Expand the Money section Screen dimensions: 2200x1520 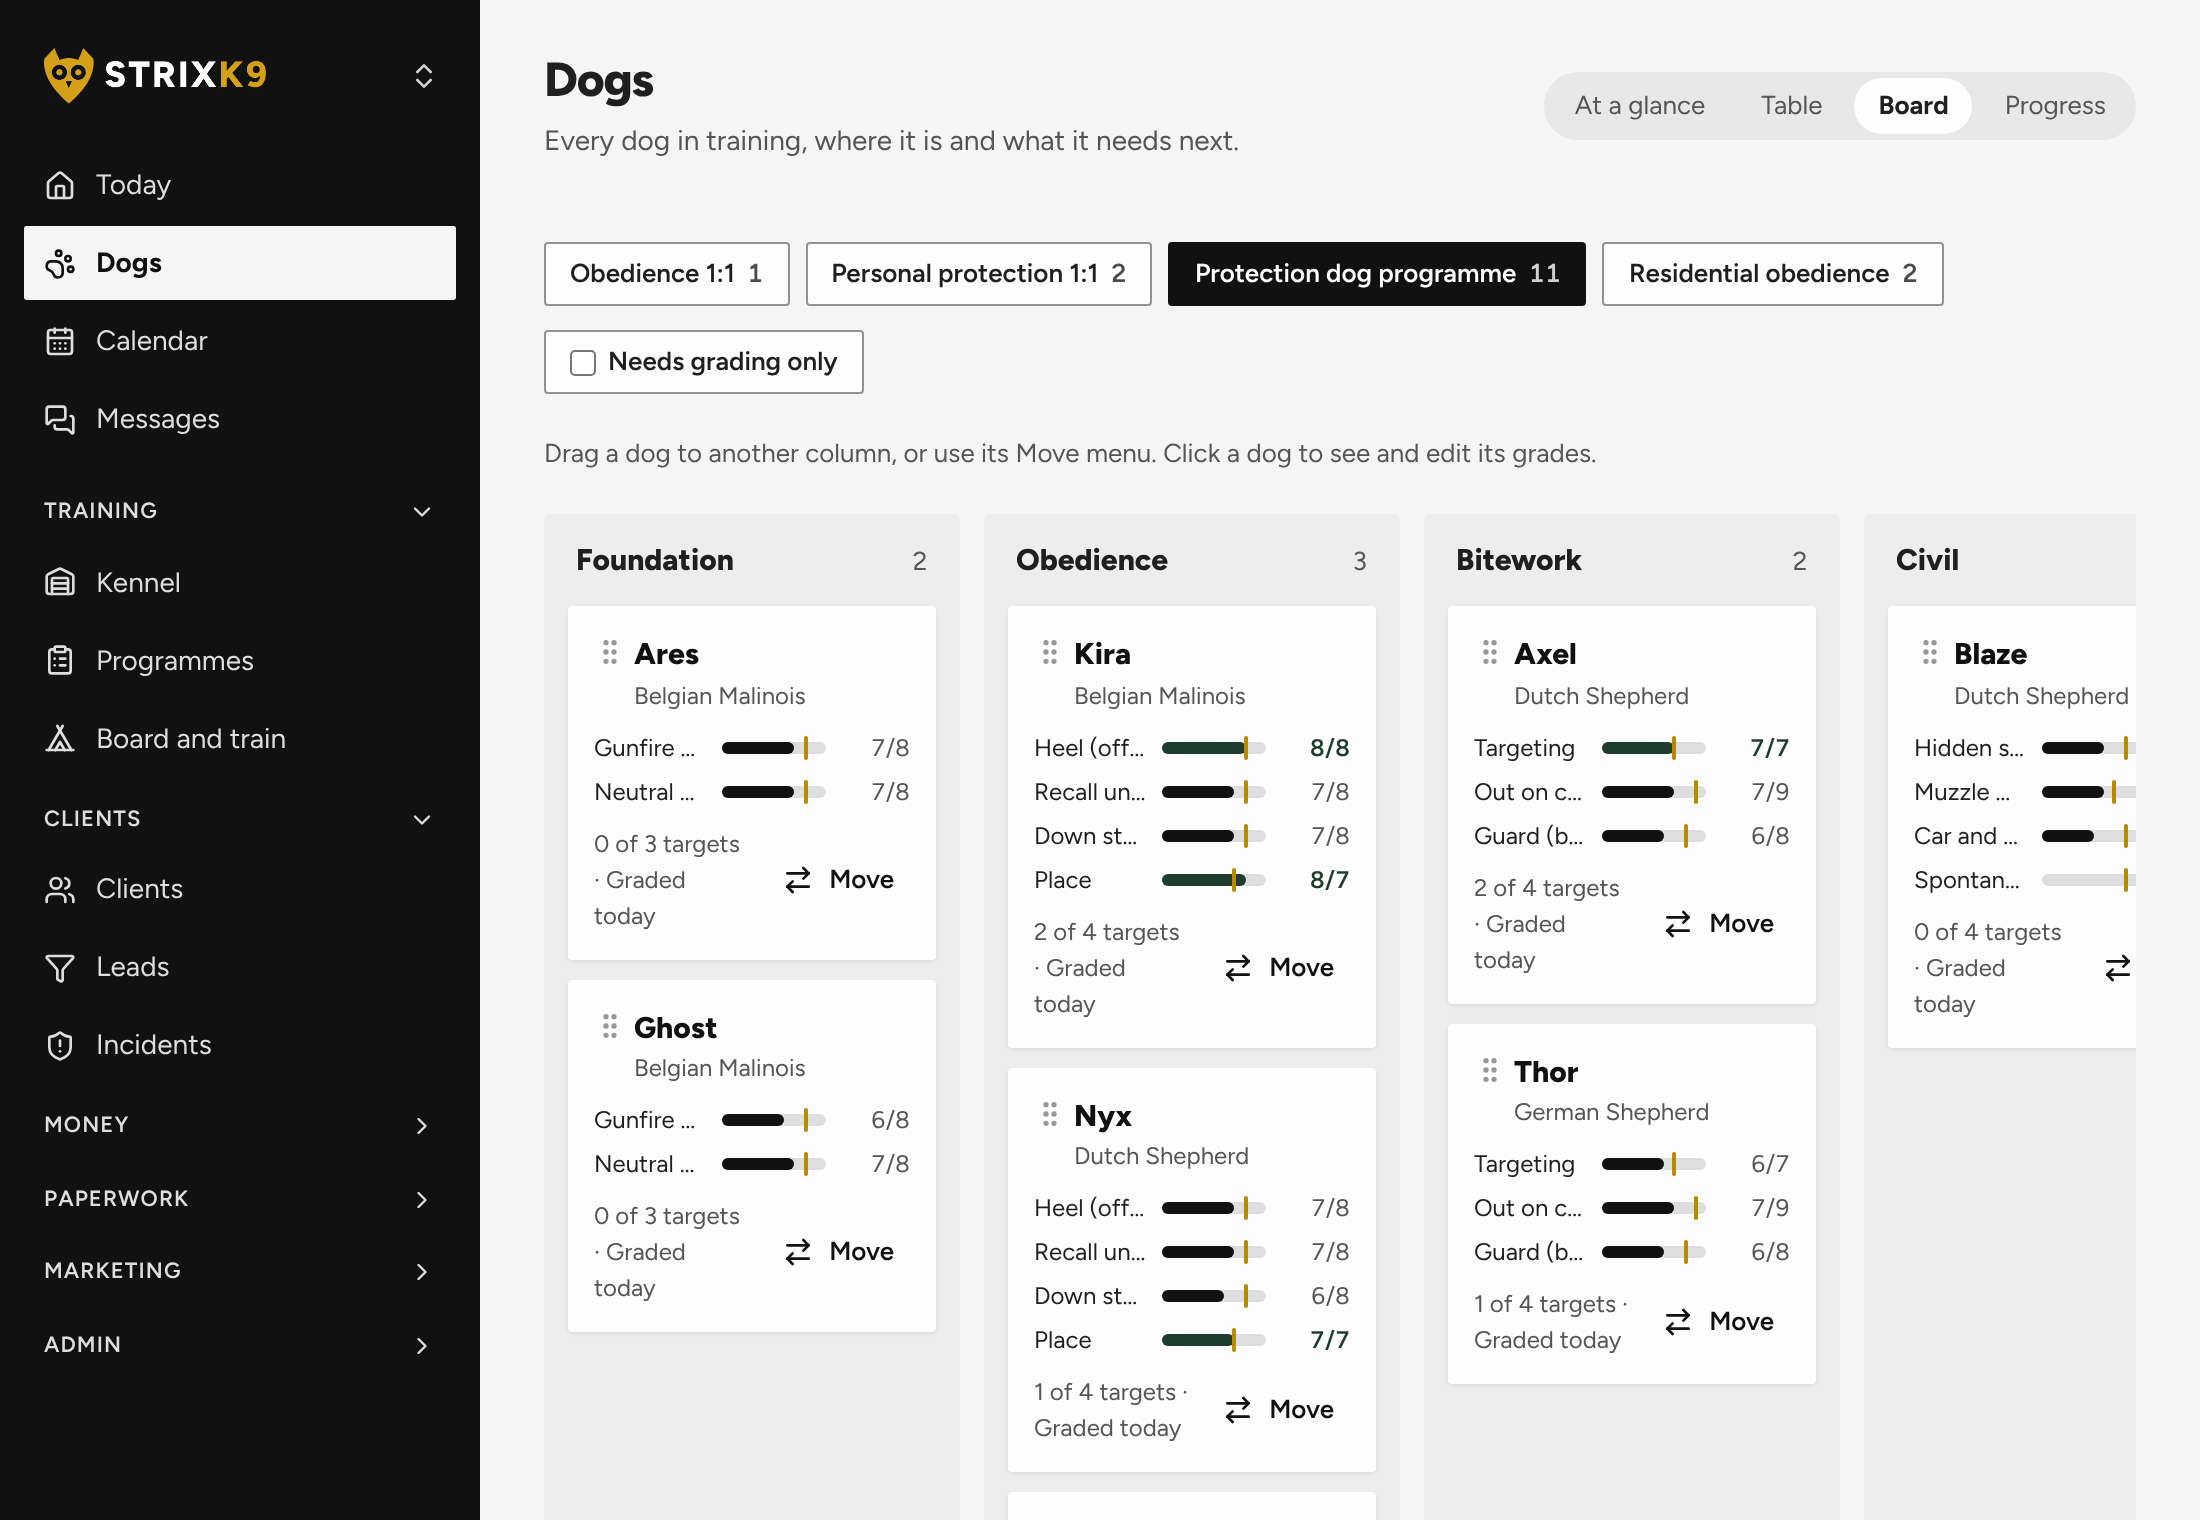[x=240, y=1125]
